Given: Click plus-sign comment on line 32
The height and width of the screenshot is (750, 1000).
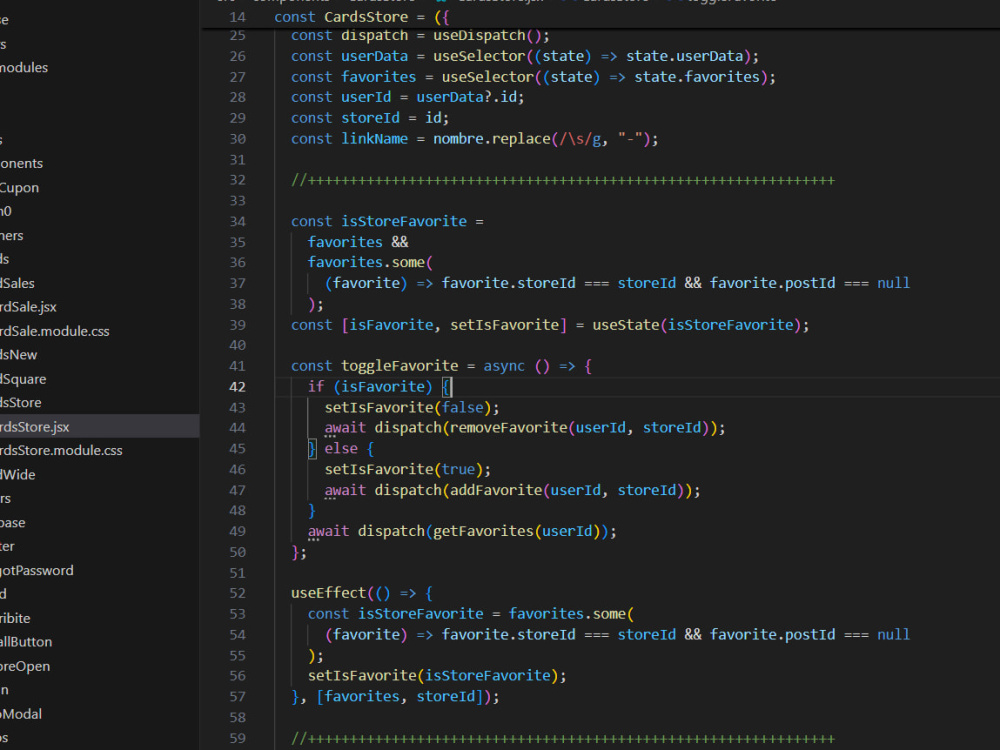Looking at the screenshot, I should 562,180.
